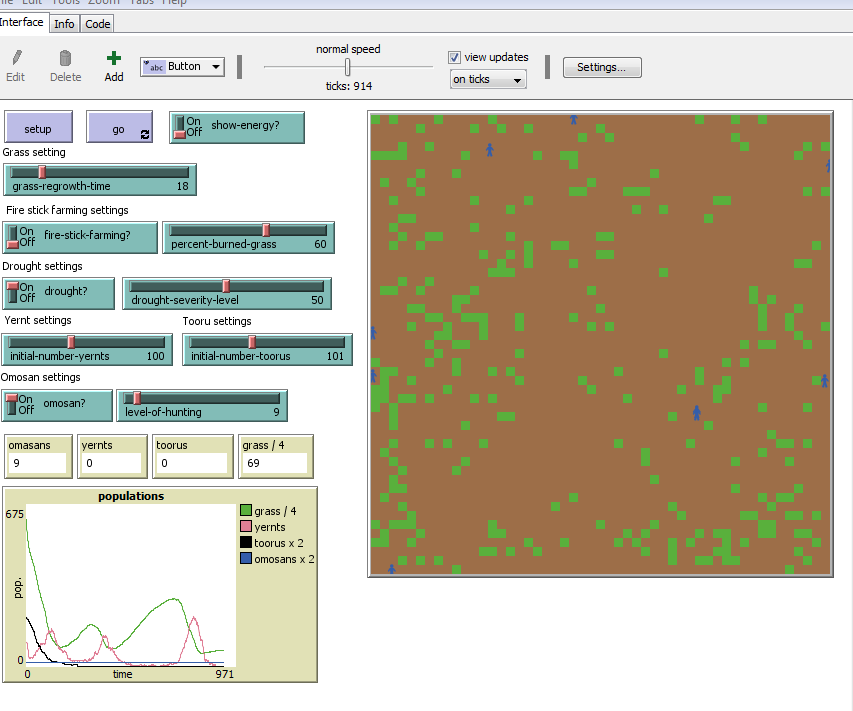
Task: Click the black toorus x 2 legend swatch
Action: coord(246,542)
